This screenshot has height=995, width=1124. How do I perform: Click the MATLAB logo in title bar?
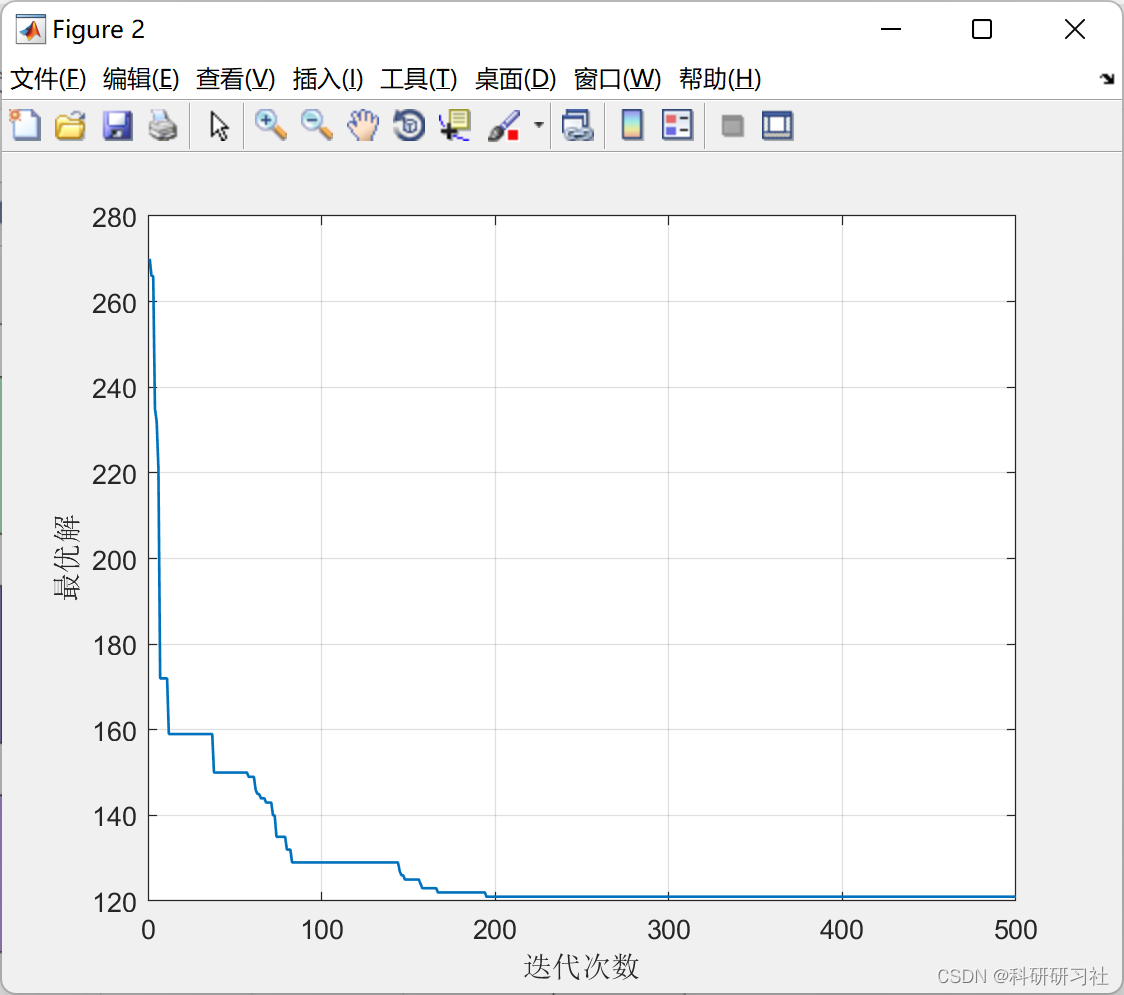tap(30, 29)
